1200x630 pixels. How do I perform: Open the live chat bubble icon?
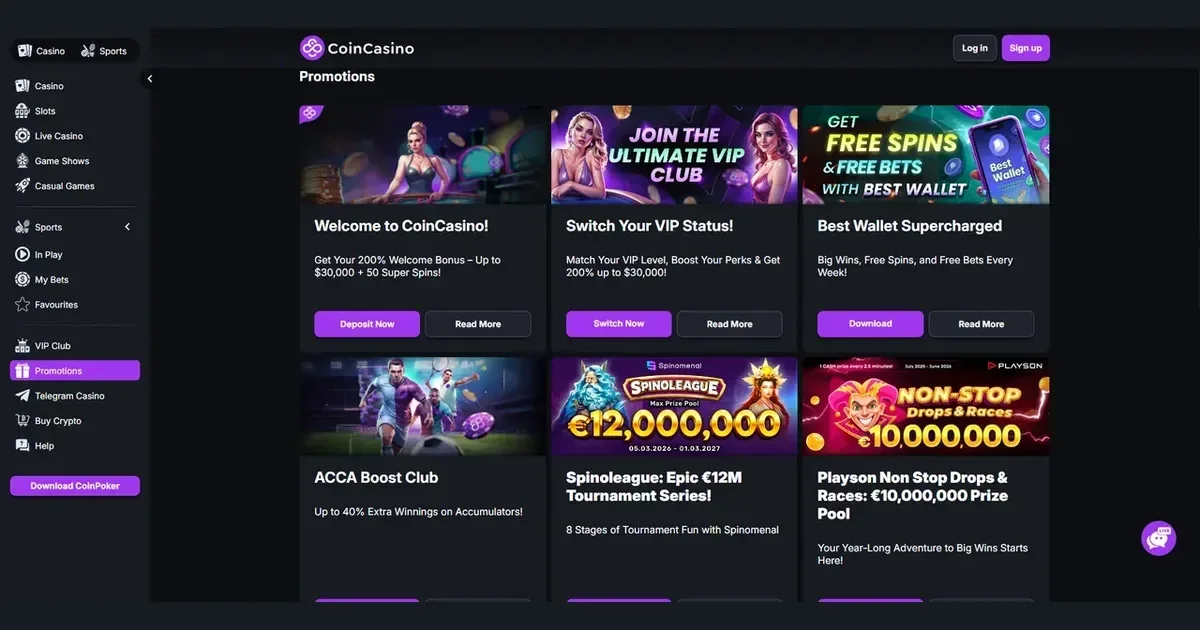pos(1158,538)
